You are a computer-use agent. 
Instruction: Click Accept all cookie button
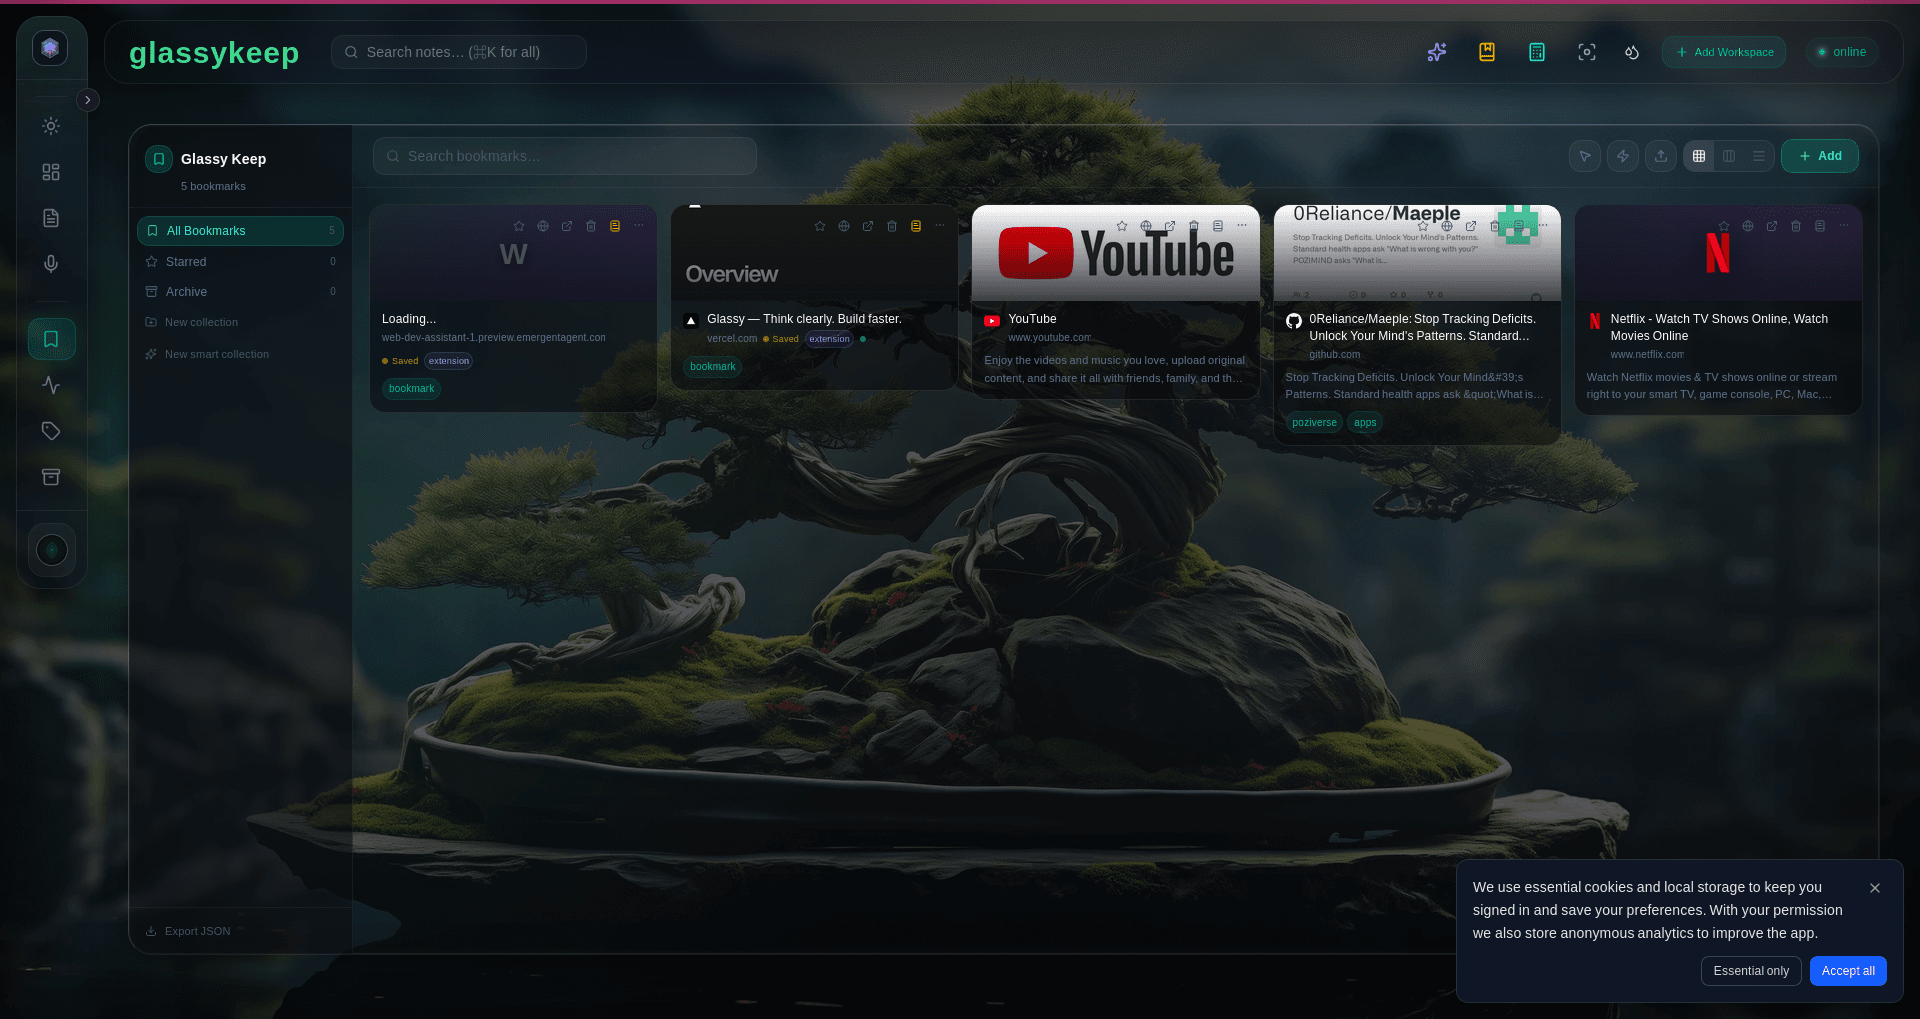pos(1848,971)
